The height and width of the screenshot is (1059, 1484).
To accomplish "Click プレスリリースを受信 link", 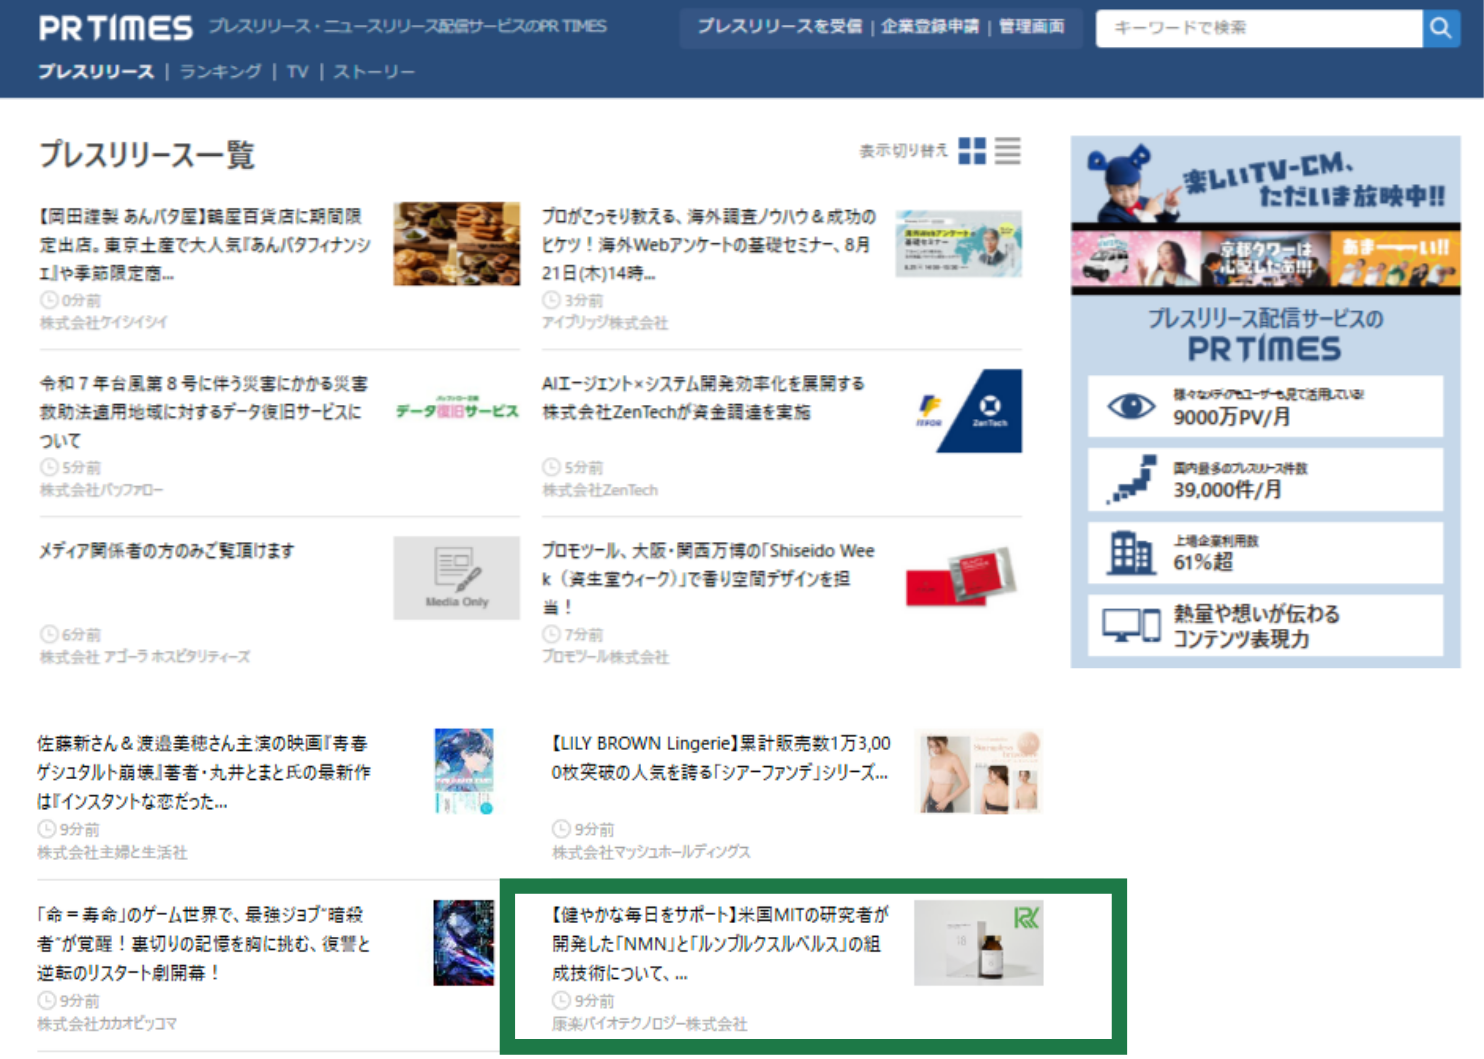I will pyautogui.click(x=779, y=27).
